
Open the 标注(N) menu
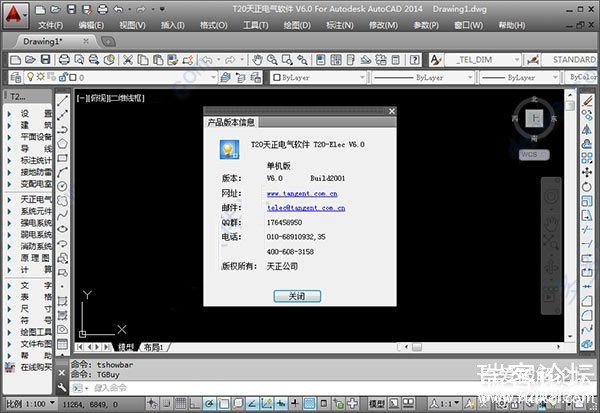click(339, 26)
